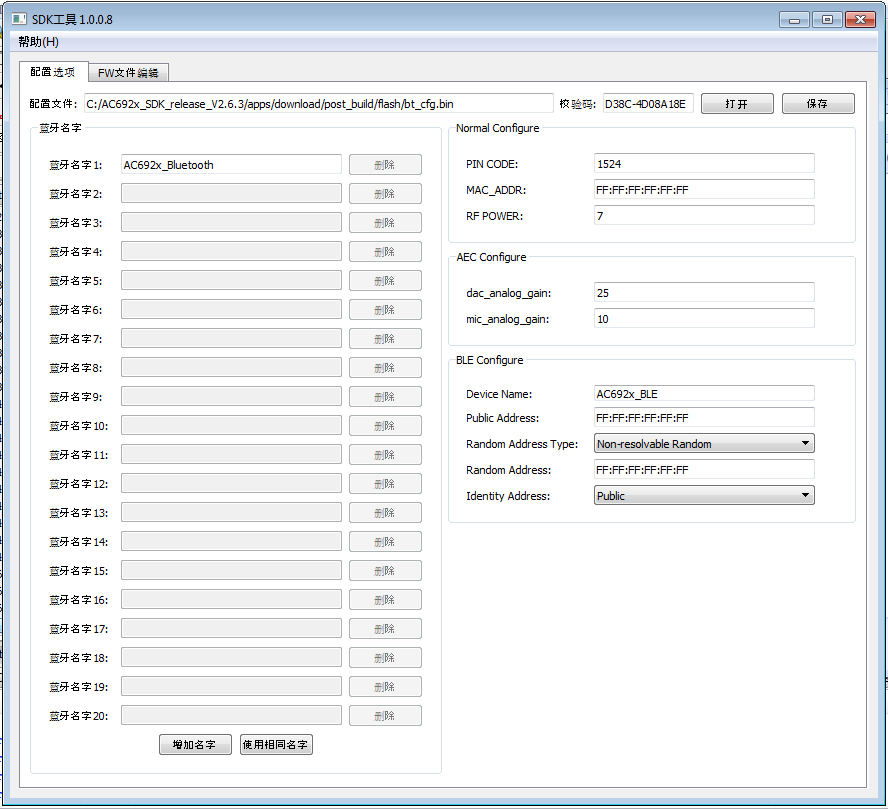
Task: Open the 帮助(H) menu
Action: [38, 42]
